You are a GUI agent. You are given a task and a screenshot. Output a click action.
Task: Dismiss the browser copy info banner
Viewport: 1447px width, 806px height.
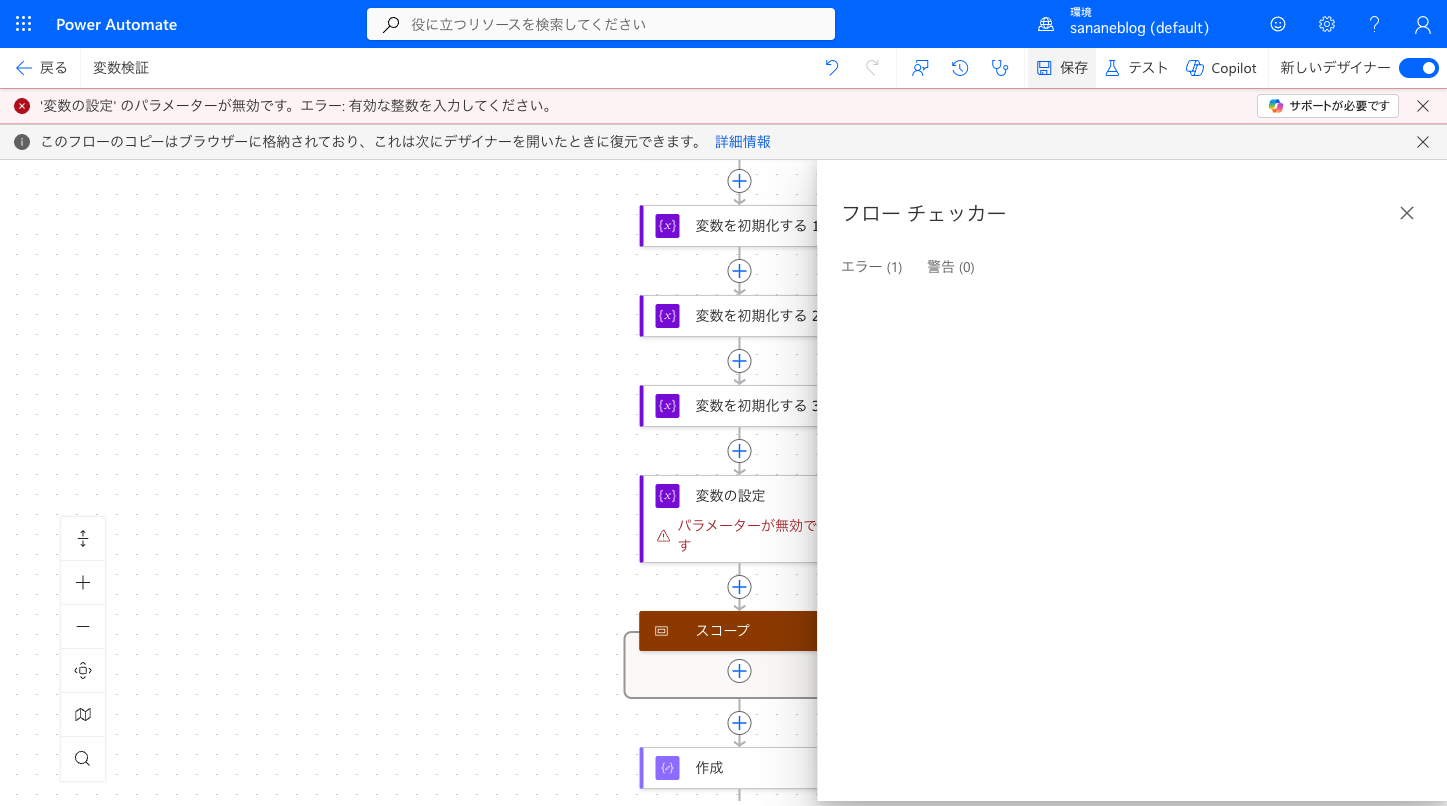click(x=1423, y=142)
